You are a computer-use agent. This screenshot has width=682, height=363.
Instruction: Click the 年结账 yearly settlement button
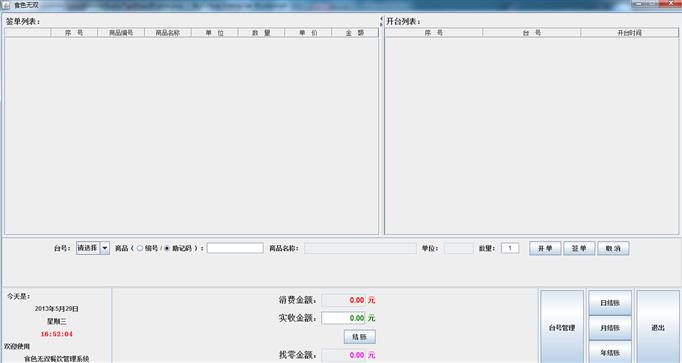(x=610, y=353)
